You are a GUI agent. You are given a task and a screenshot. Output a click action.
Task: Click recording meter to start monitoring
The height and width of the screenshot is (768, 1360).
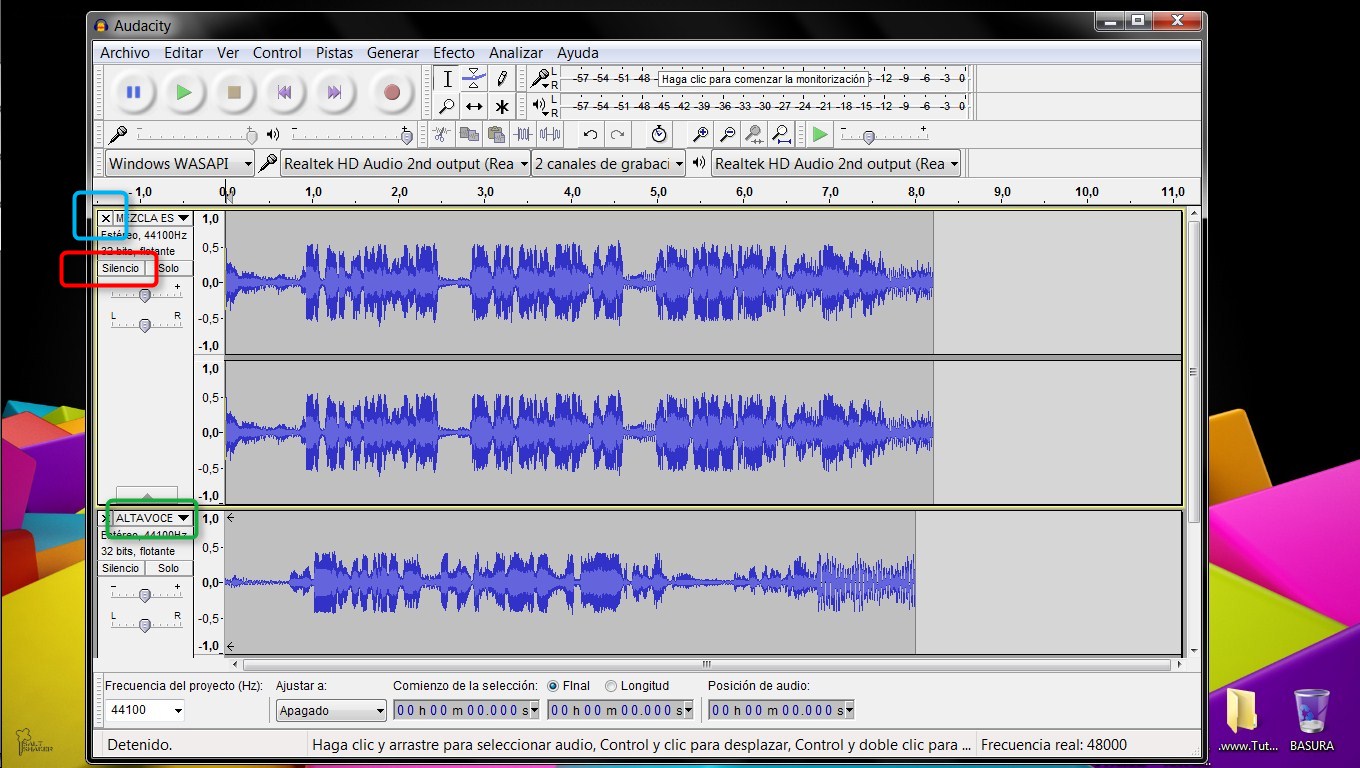[764, 78]
